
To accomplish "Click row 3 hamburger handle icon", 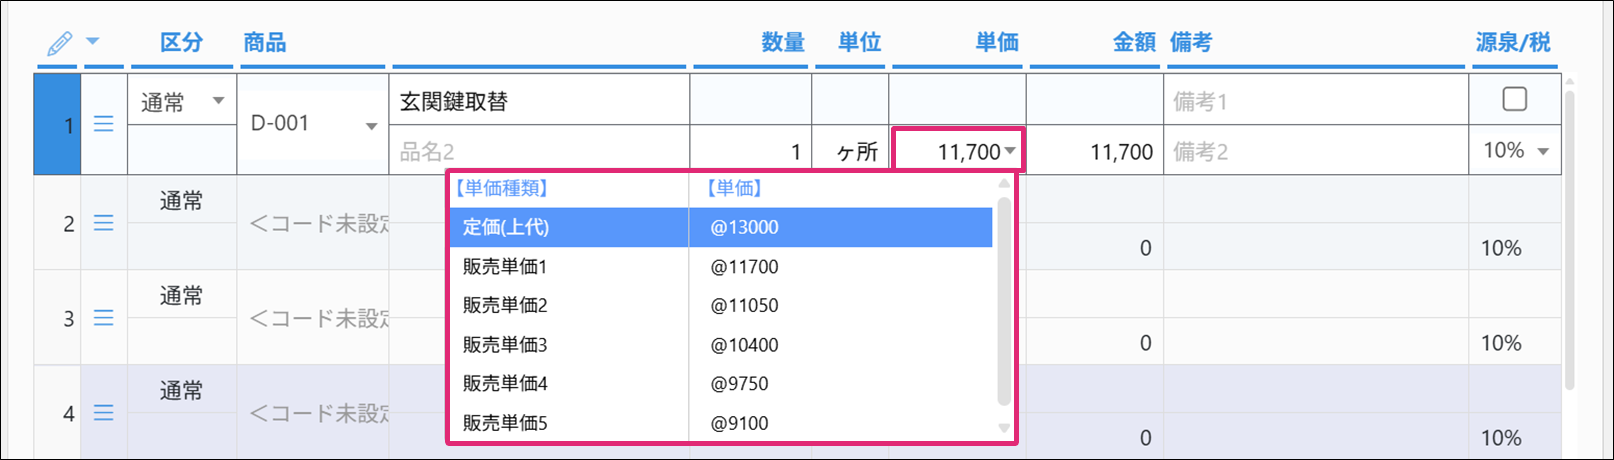I will [103, 318].
